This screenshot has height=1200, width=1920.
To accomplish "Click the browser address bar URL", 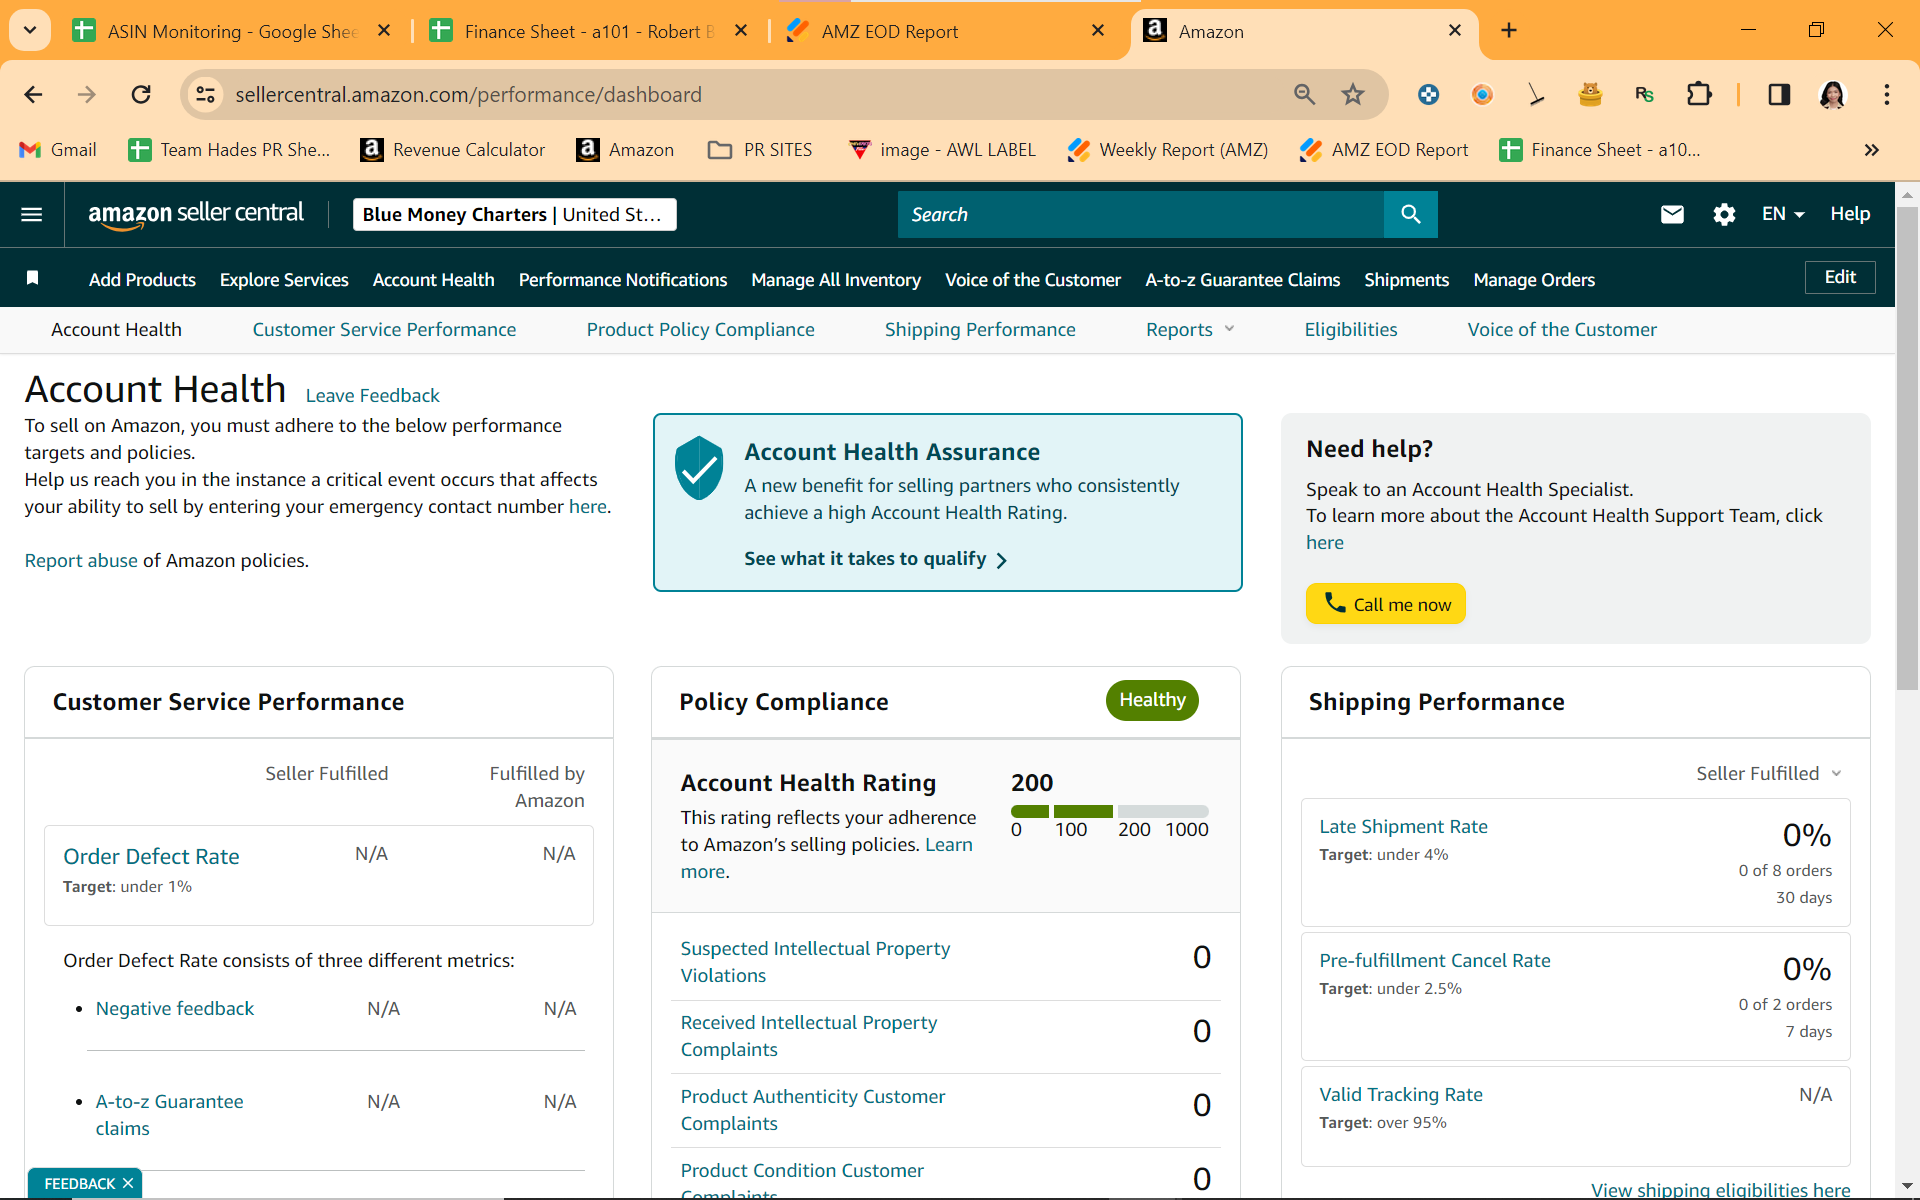I will coord(468,94).
